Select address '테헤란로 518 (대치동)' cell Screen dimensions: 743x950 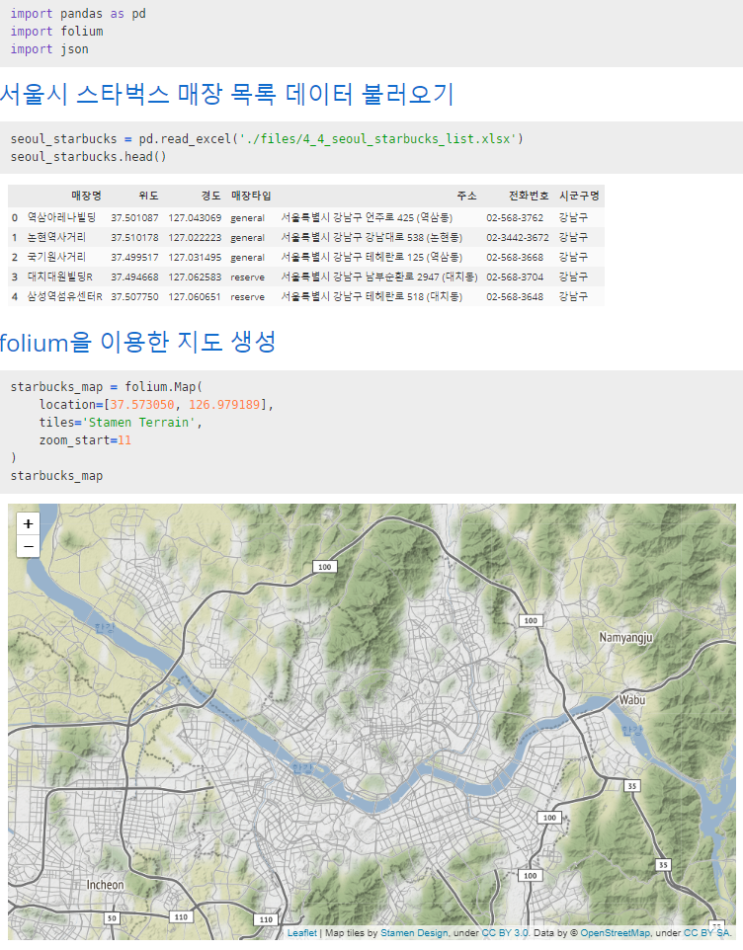click(372, 297)
